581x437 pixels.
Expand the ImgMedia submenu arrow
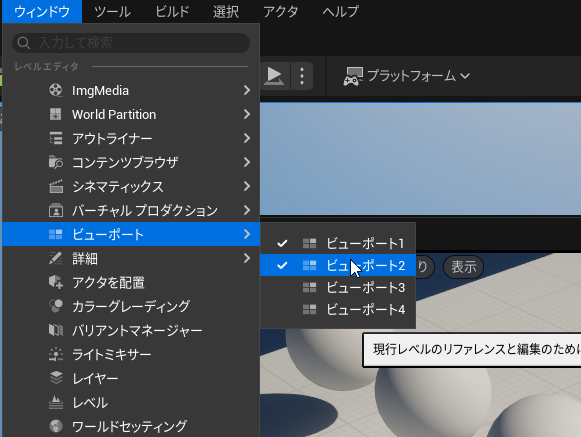pyautogui.click(x=247, y=90)
